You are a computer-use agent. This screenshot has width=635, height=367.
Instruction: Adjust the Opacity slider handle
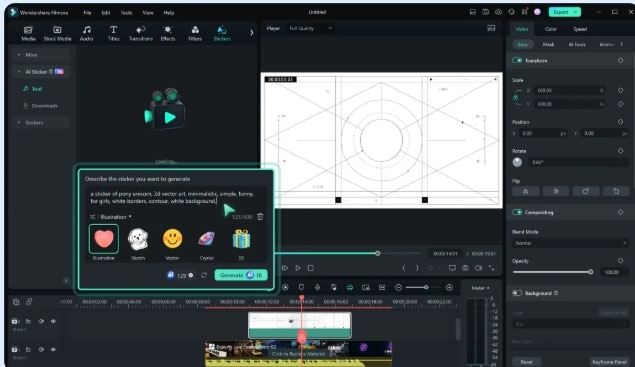[590, 272]
